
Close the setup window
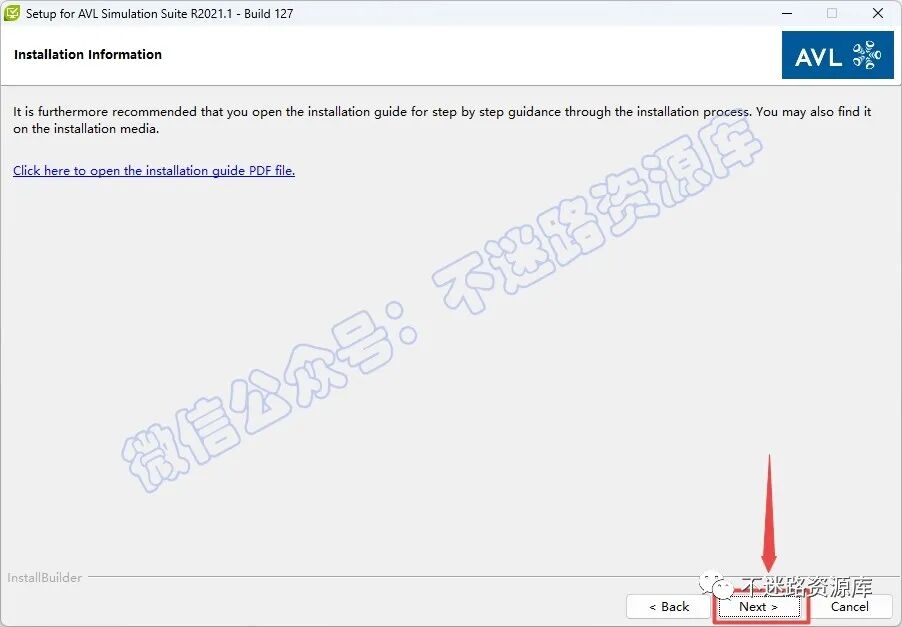tap(878, 13)
